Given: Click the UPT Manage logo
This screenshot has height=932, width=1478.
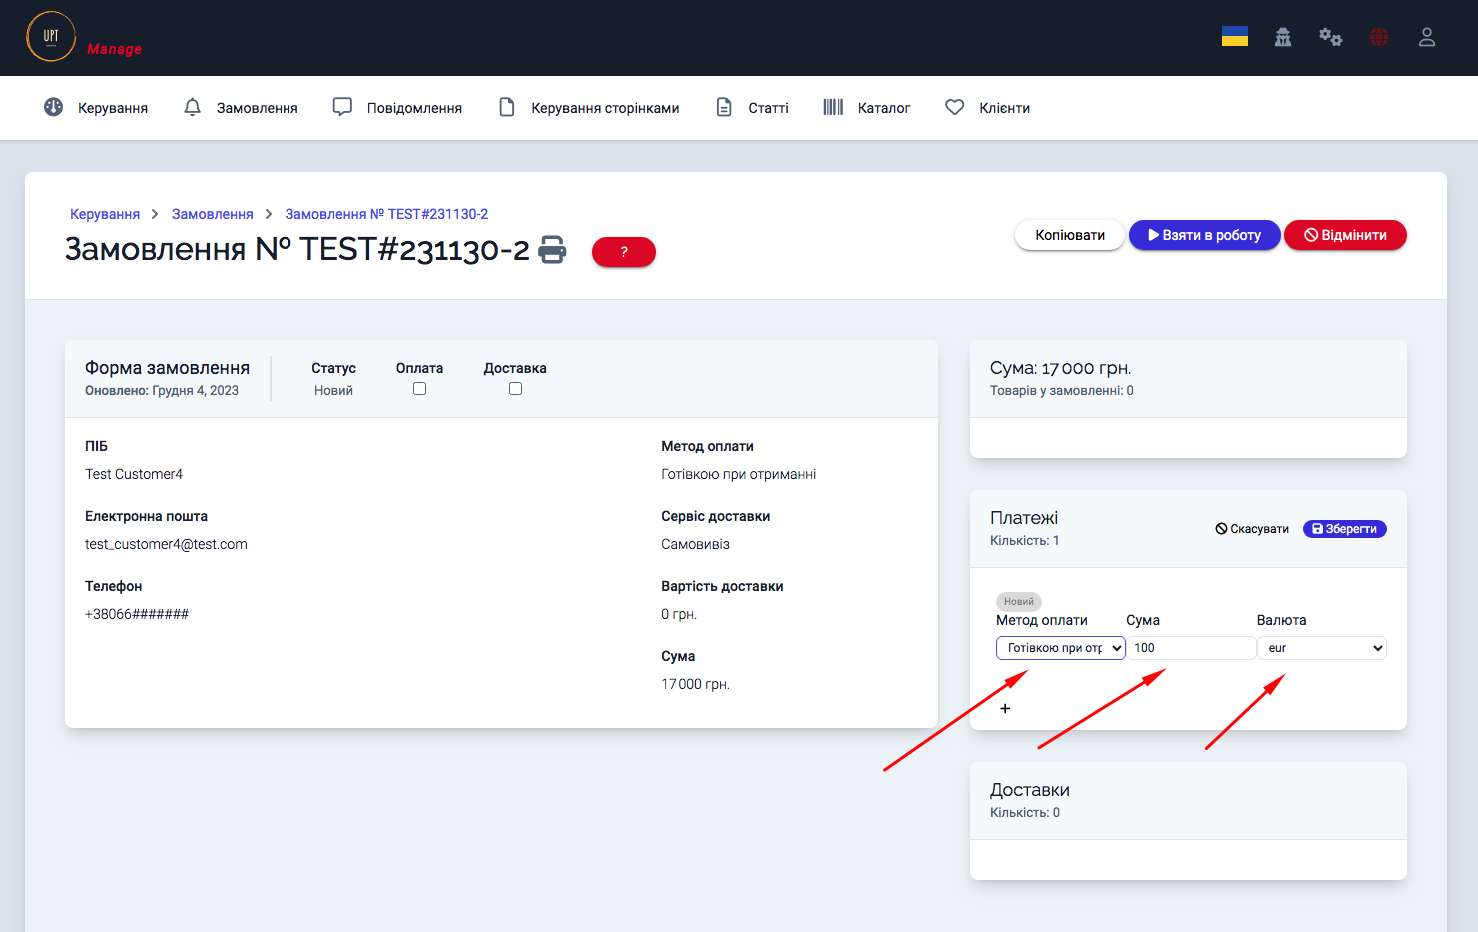Looking at the screenshot, I should 84,37.
